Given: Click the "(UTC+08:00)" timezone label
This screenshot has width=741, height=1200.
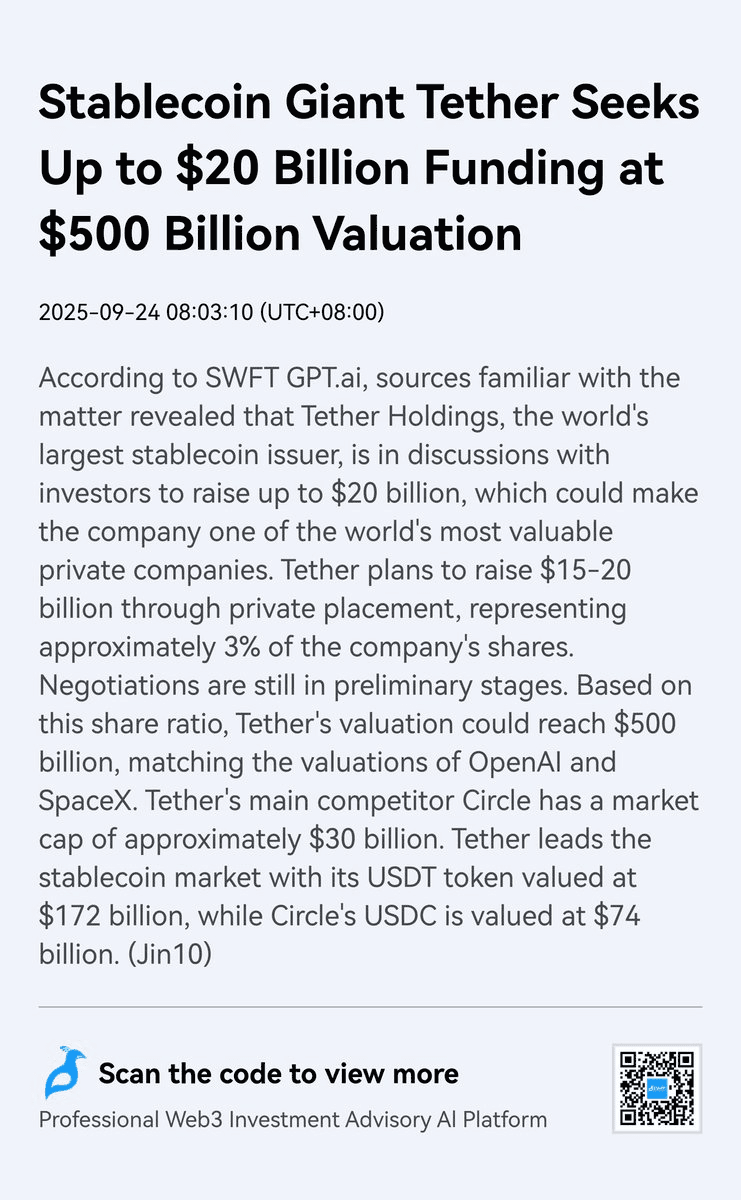Looking at the screenshot, I should (322, 312).
